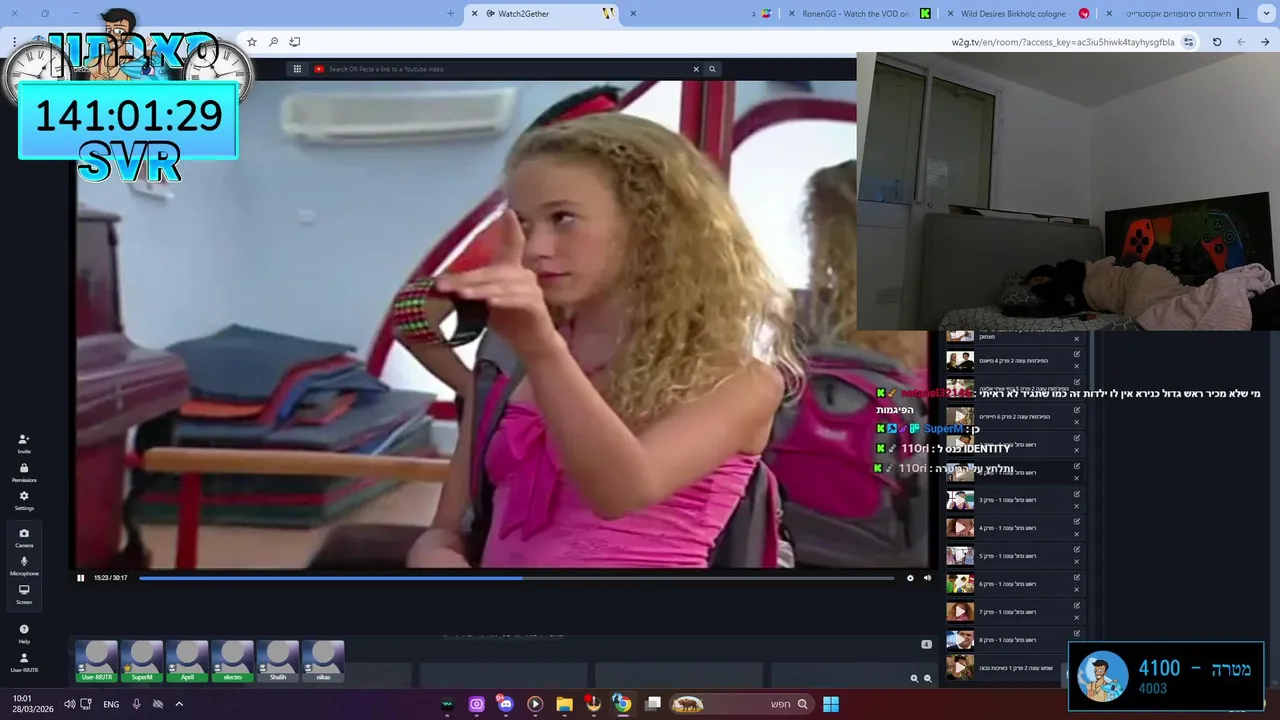The height and width of the screenshot is (720, 1280).
Task: Open the ENG language switcher
Action: point(111,704)
